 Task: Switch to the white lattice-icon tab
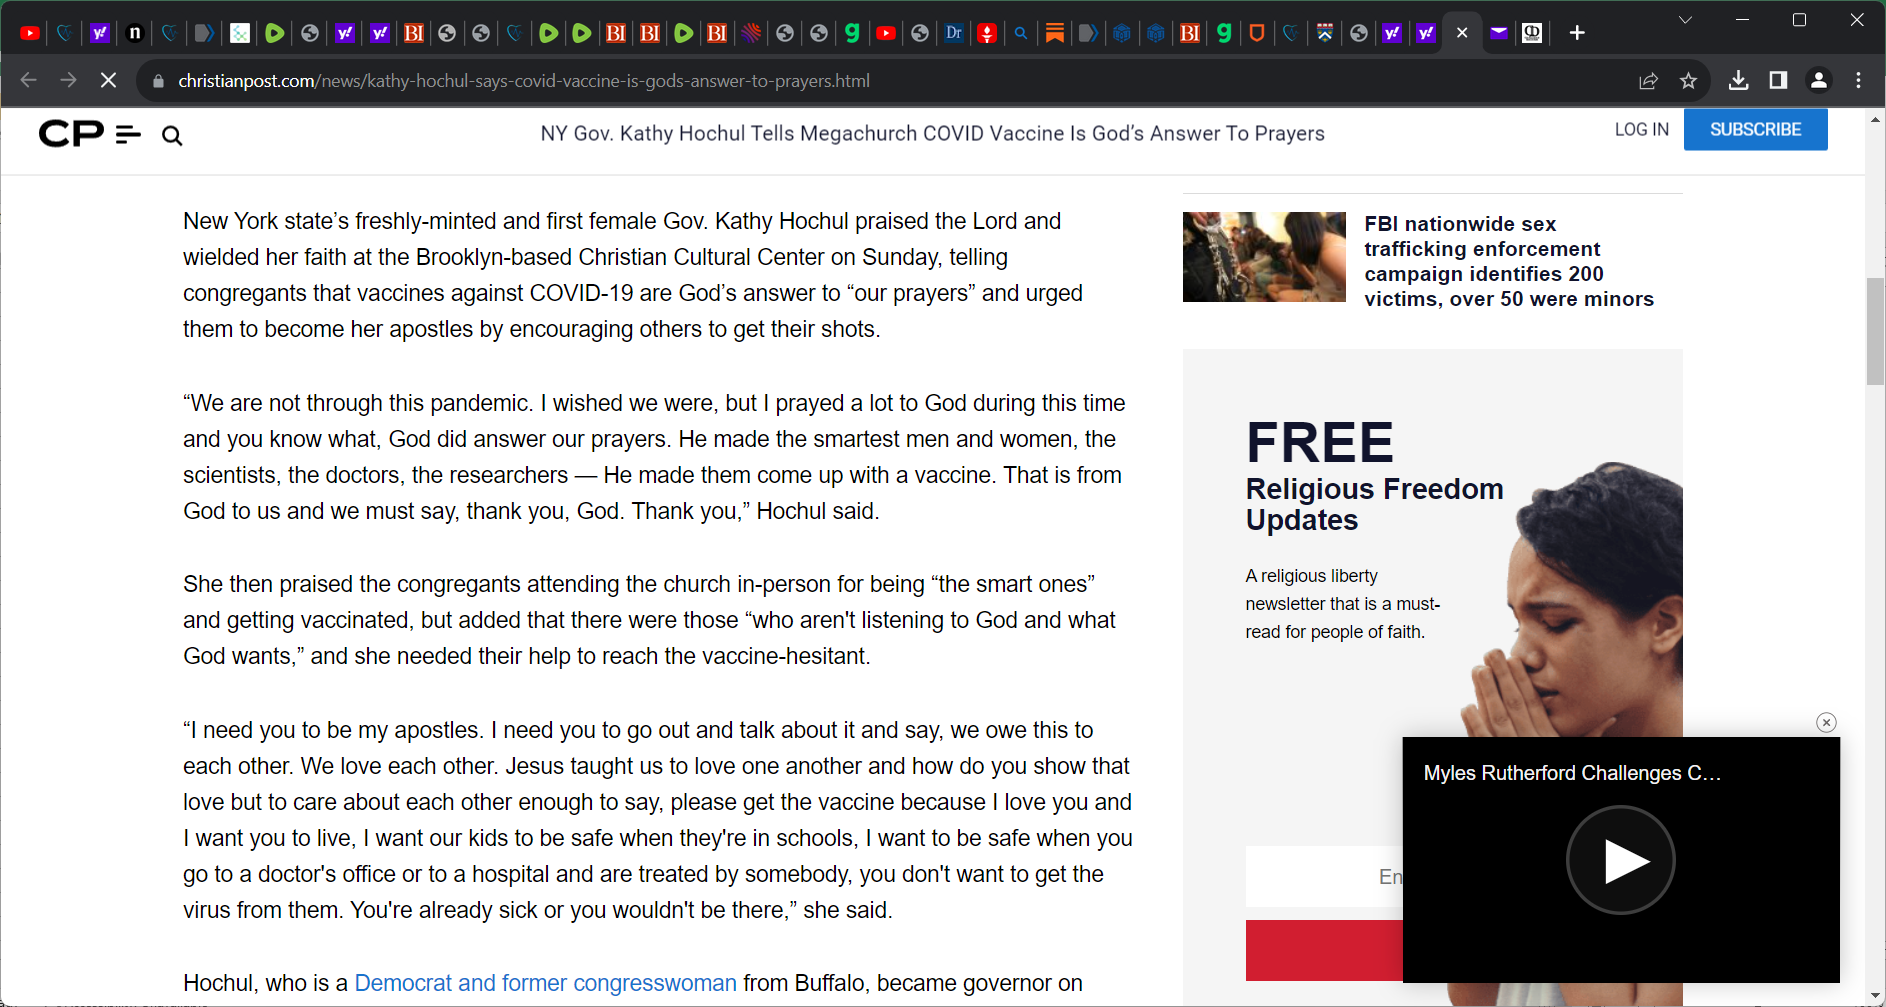pos(240,33)
